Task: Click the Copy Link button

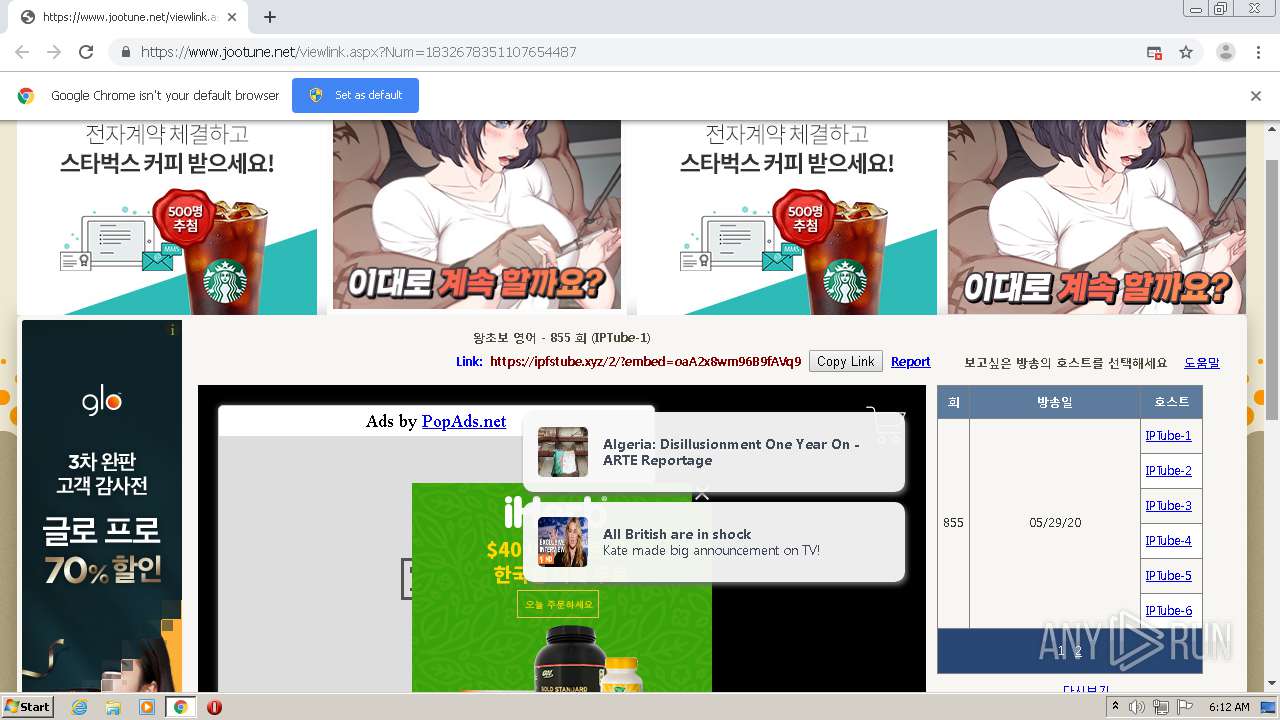Action: point(845,362)
